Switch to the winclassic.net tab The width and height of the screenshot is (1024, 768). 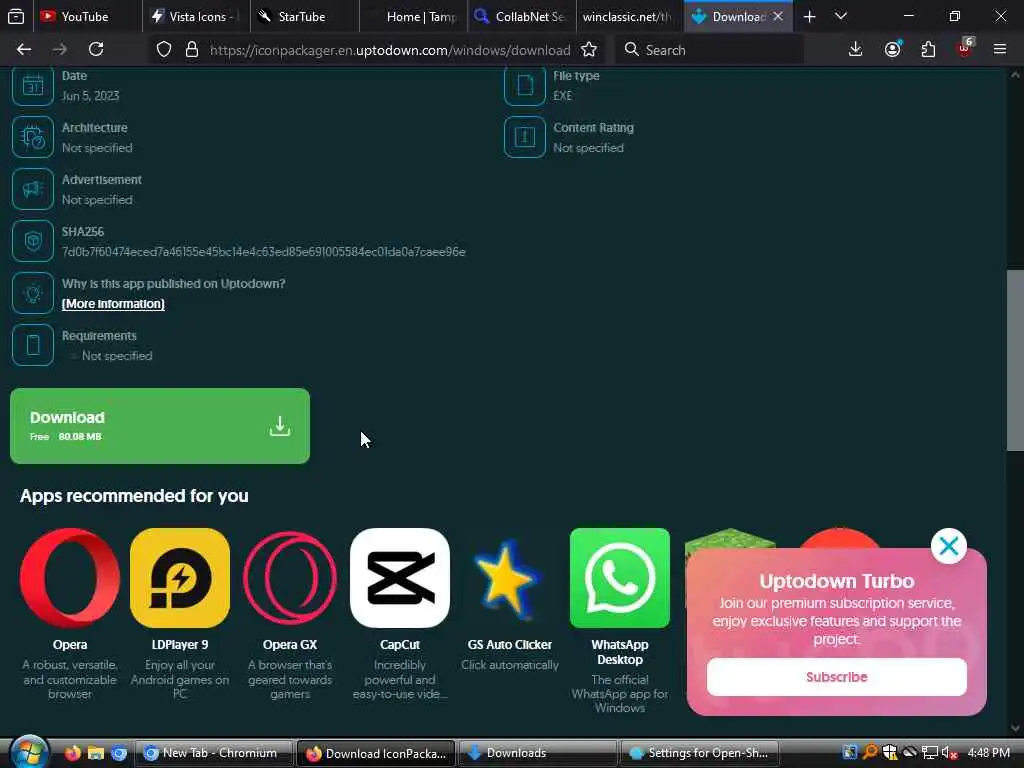tap(630, 16)
